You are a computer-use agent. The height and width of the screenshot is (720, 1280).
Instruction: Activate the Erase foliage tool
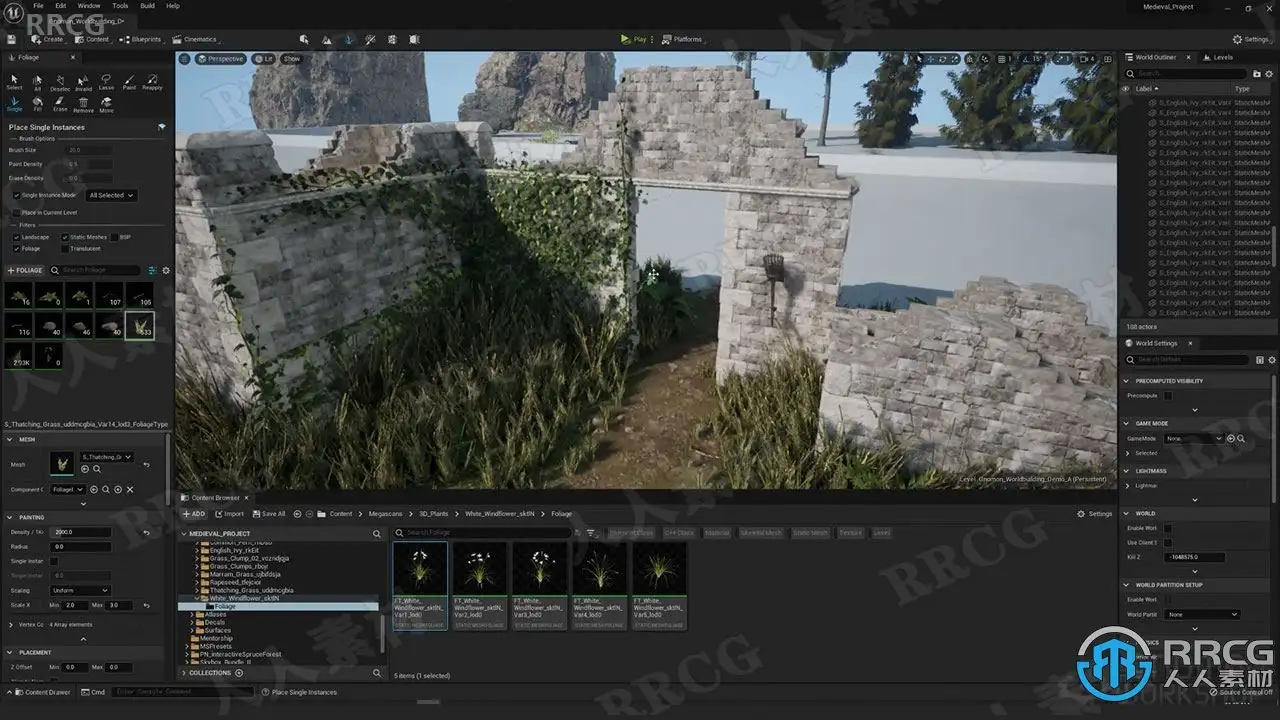pyautogui.click(x=60, y=104)
